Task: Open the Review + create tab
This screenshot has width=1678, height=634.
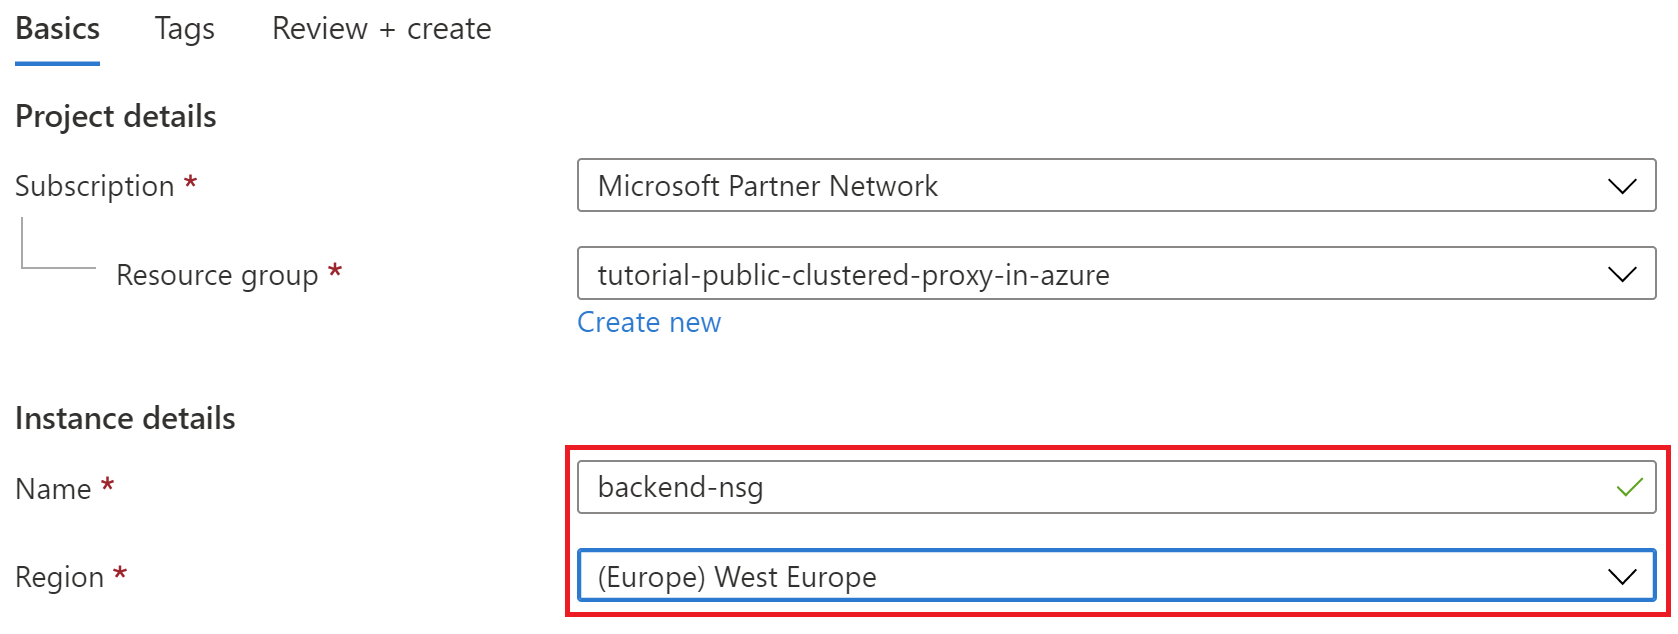Action: tap(381, 28)
